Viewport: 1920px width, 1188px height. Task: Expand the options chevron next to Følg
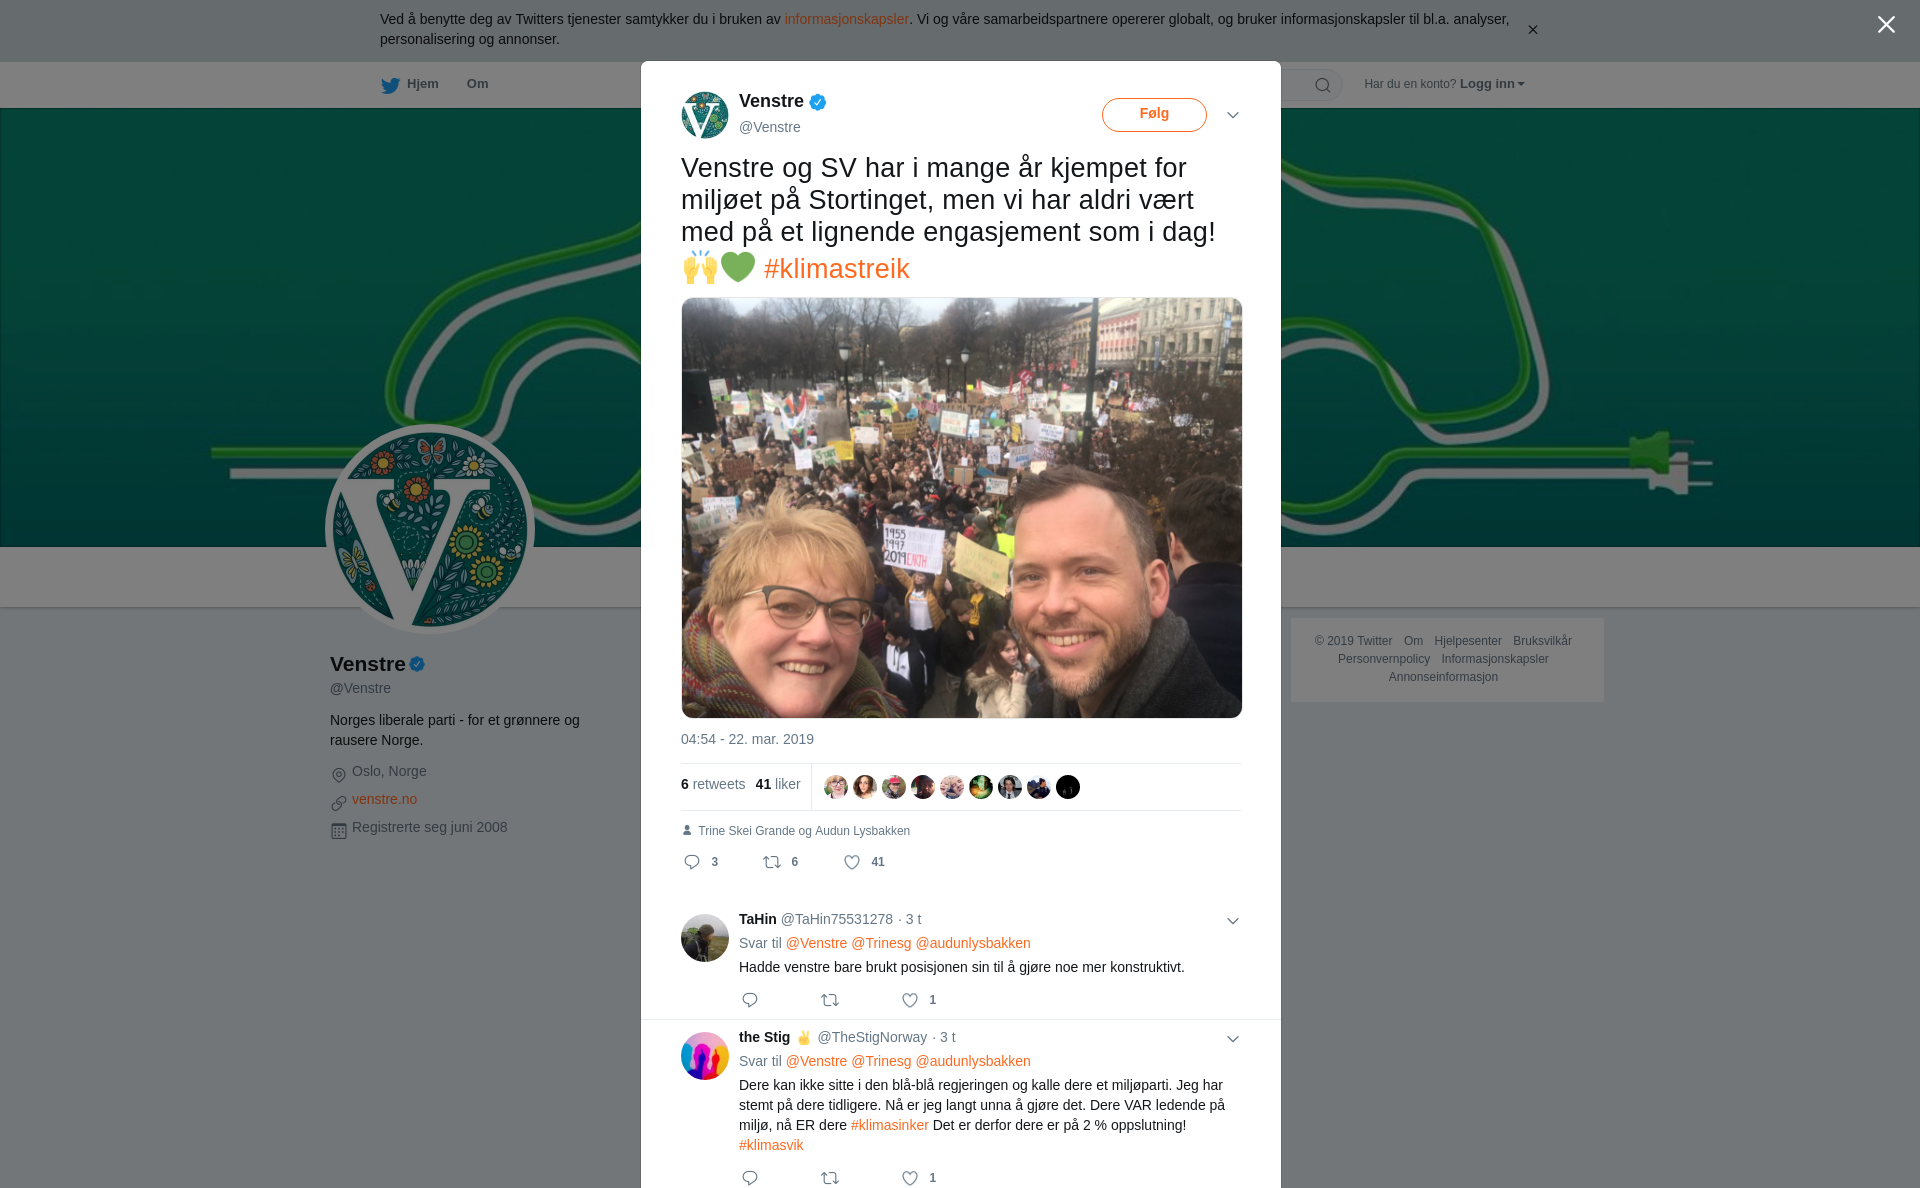[1233, 115]
